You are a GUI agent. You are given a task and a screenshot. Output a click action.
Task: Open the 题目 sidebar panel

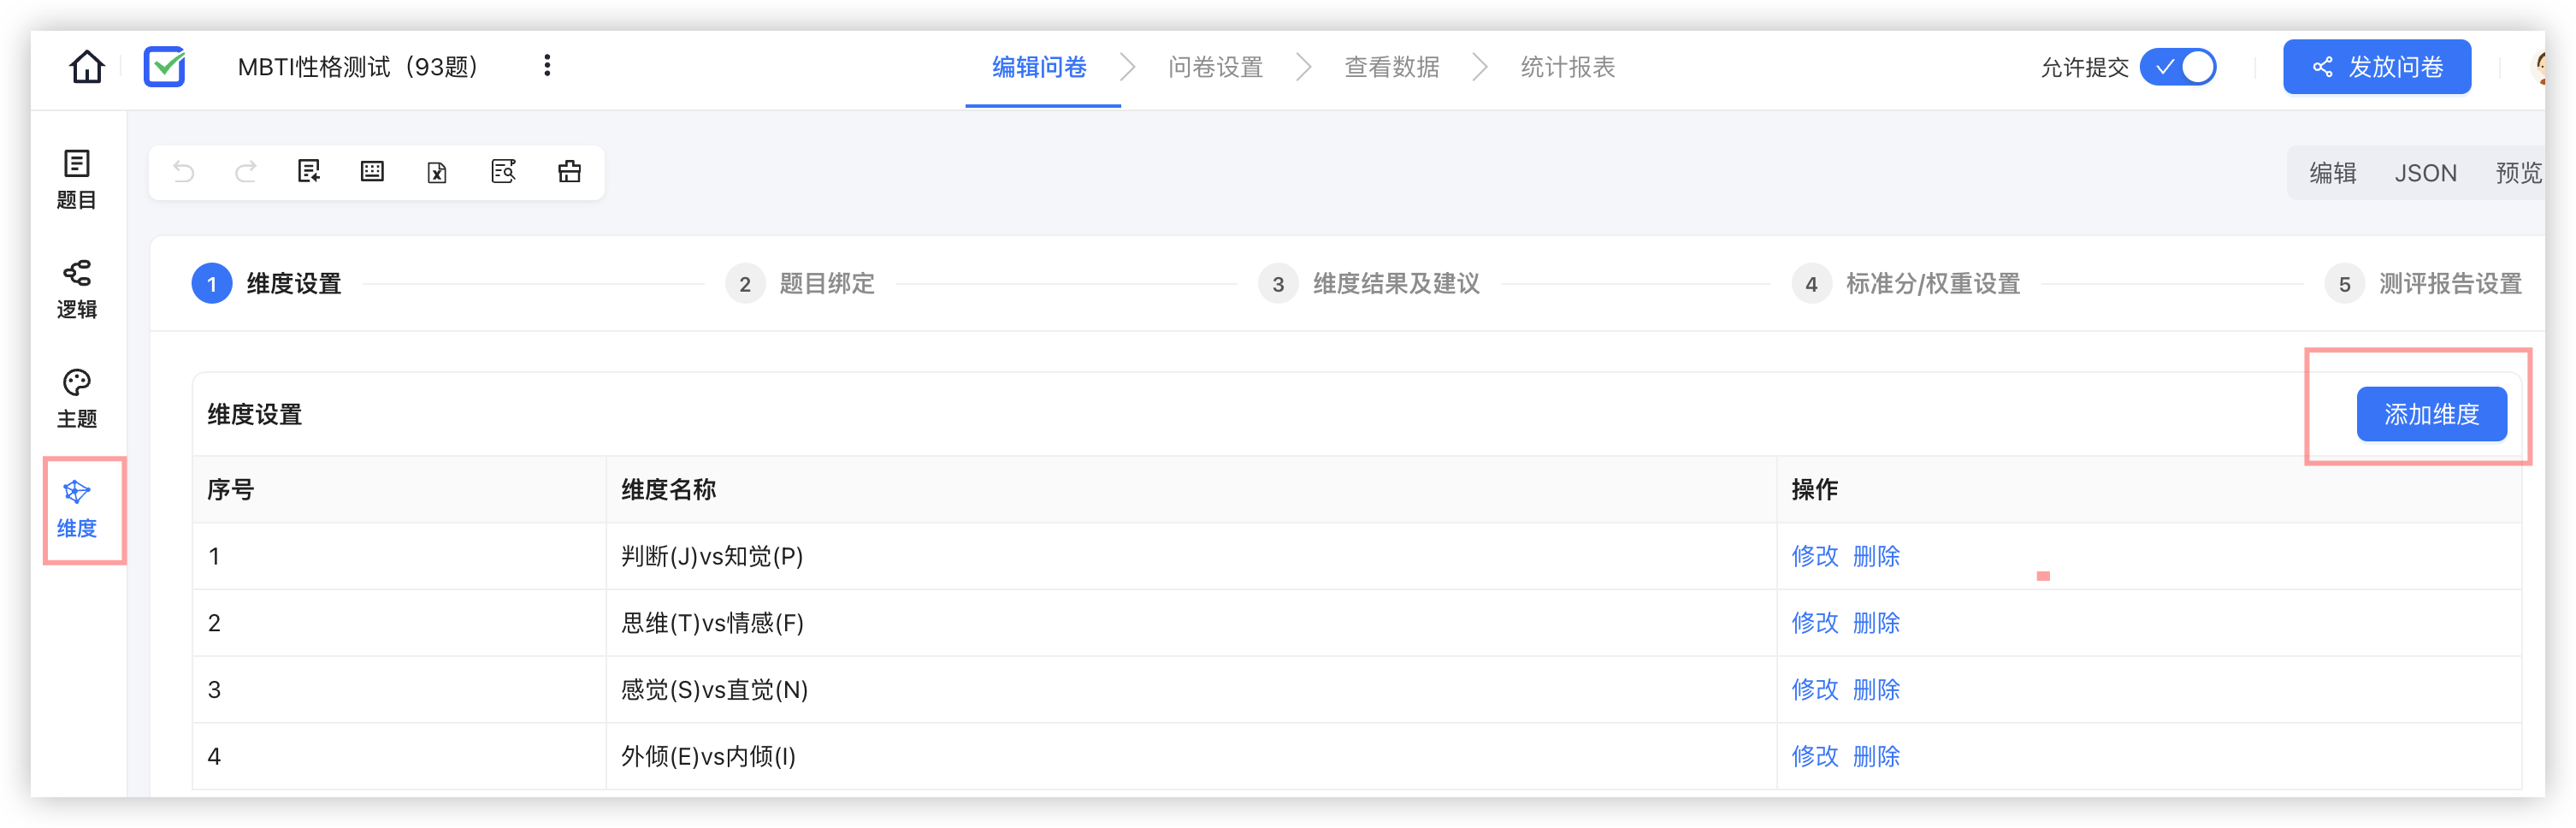77,180
